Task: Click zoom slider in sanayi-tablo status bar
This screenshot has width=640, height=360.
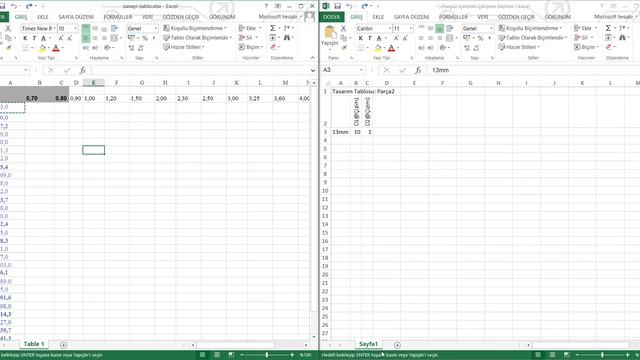Action: pos(267,355)
